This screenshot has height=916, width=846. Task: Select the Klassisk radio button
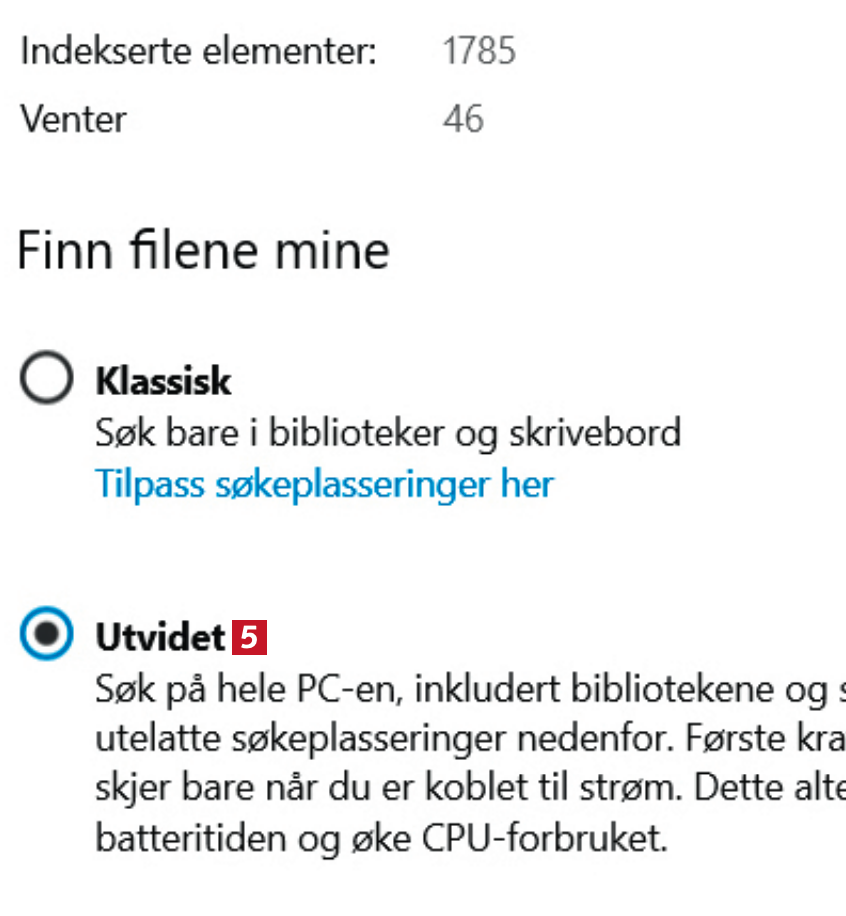(x=46, y=380)
